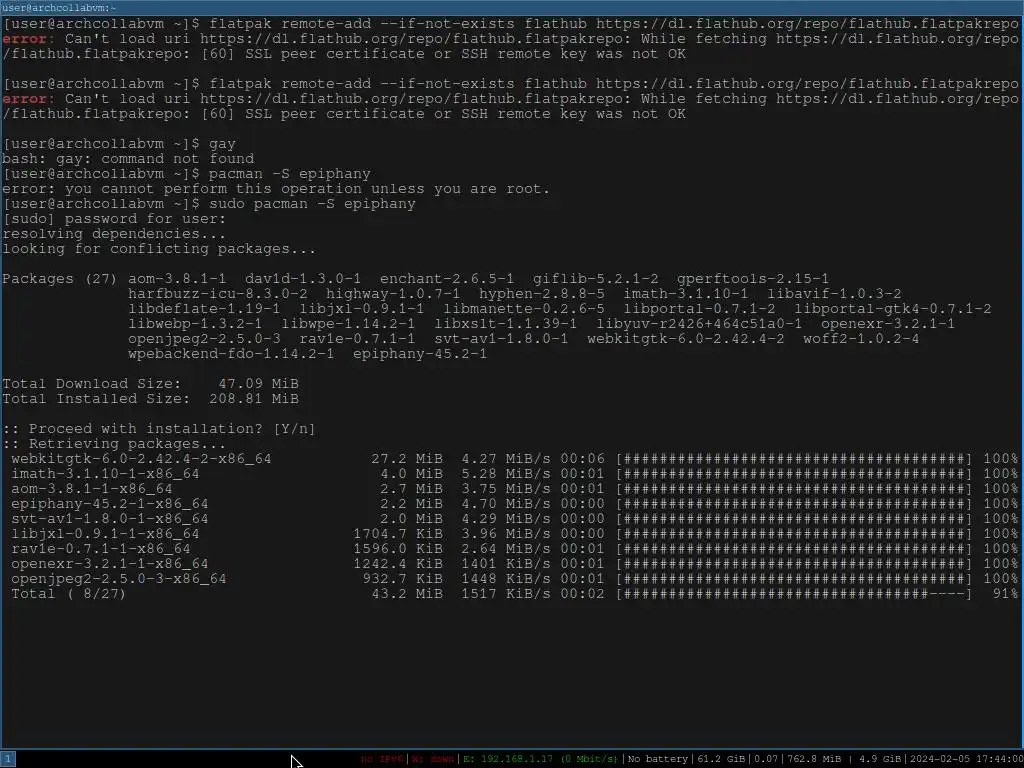
Task: Click package name 'harfbuzz-icu-8.3.0-2'
Action: 217,294
